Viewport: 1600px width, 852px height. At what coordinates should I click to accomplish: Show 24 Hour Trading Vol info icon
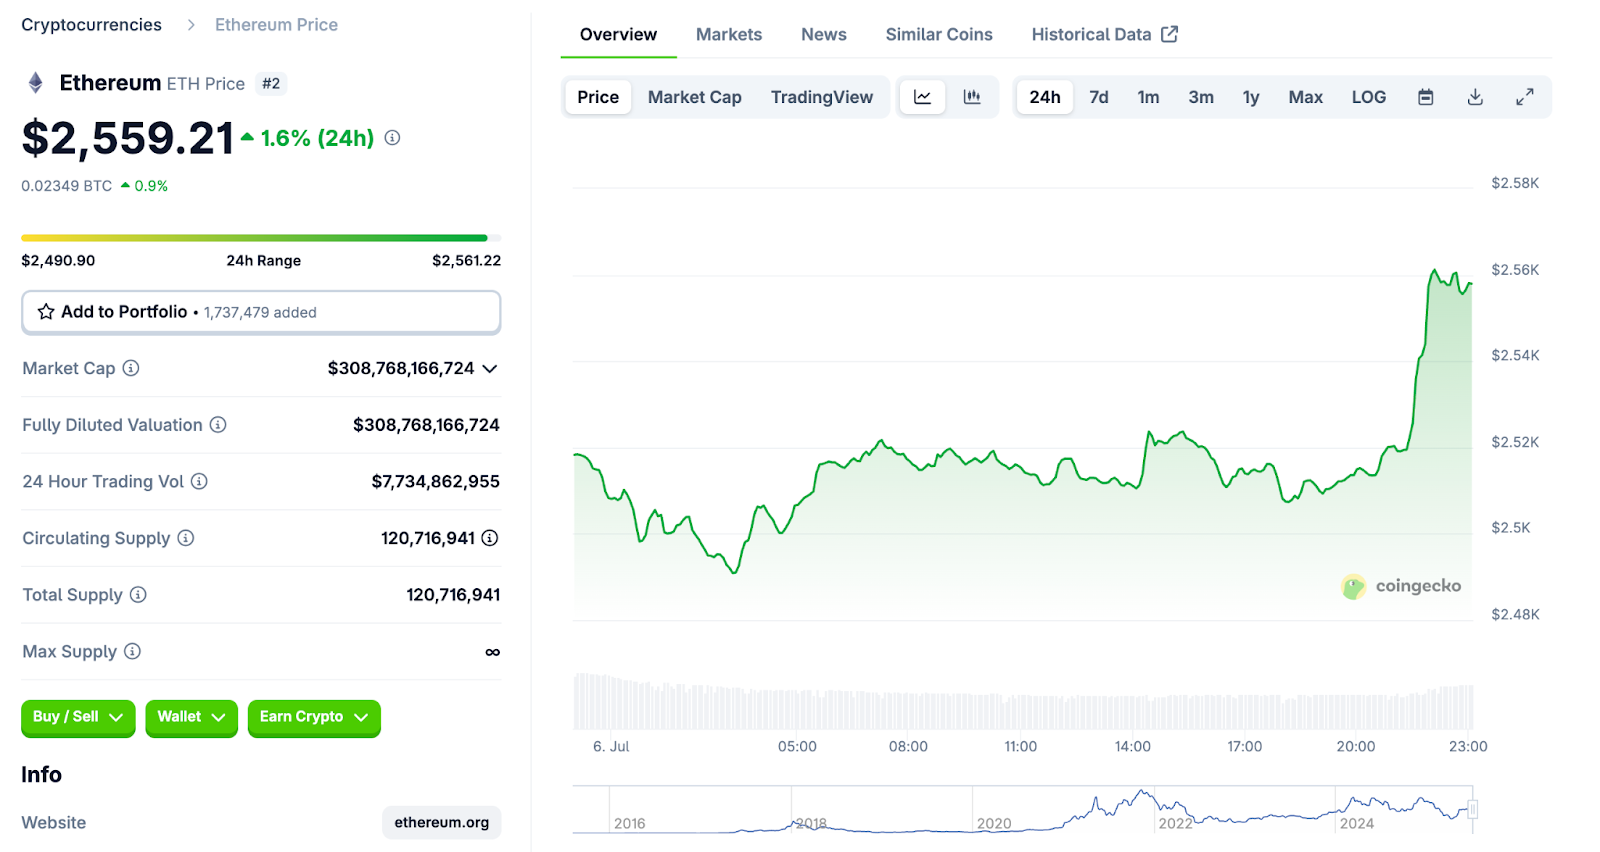199,482
